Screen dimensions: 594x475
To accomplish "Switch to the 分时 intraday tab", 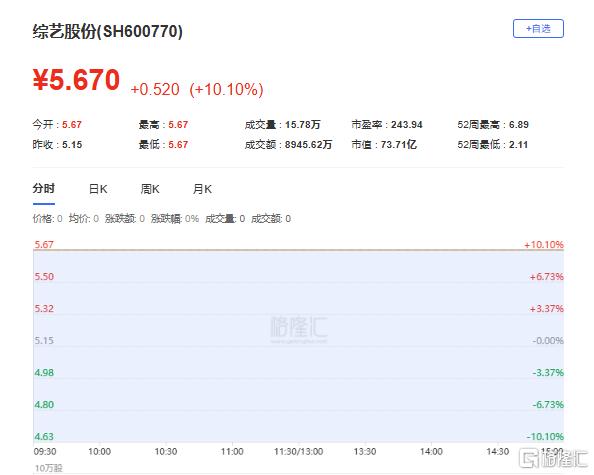I will pos(44,188).
